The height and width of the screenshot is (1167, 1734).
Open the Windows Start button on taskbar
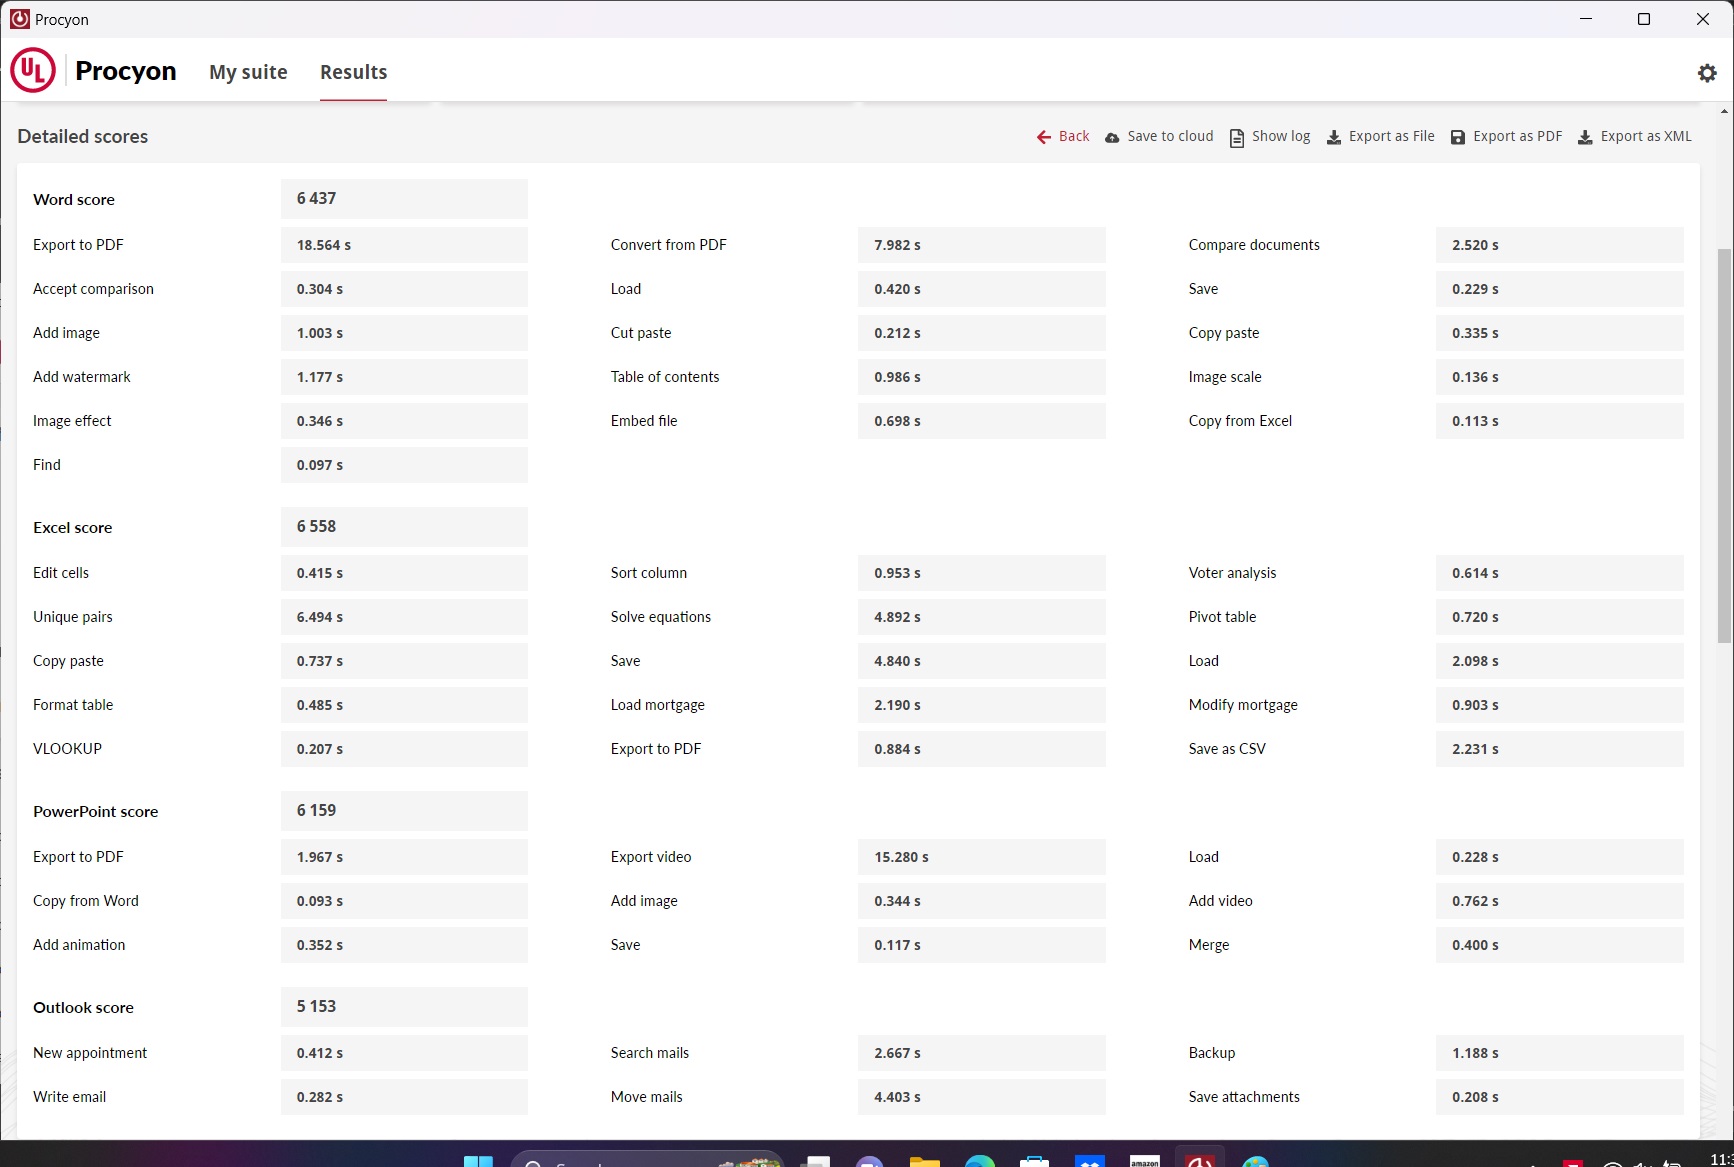tap(478, 1160)
